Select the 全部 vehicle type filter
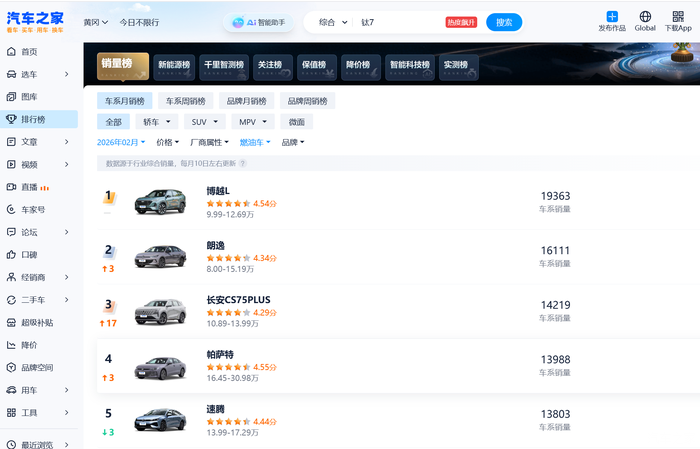The image size is (700, 449). pyautogui.click(x=113, y=122)
